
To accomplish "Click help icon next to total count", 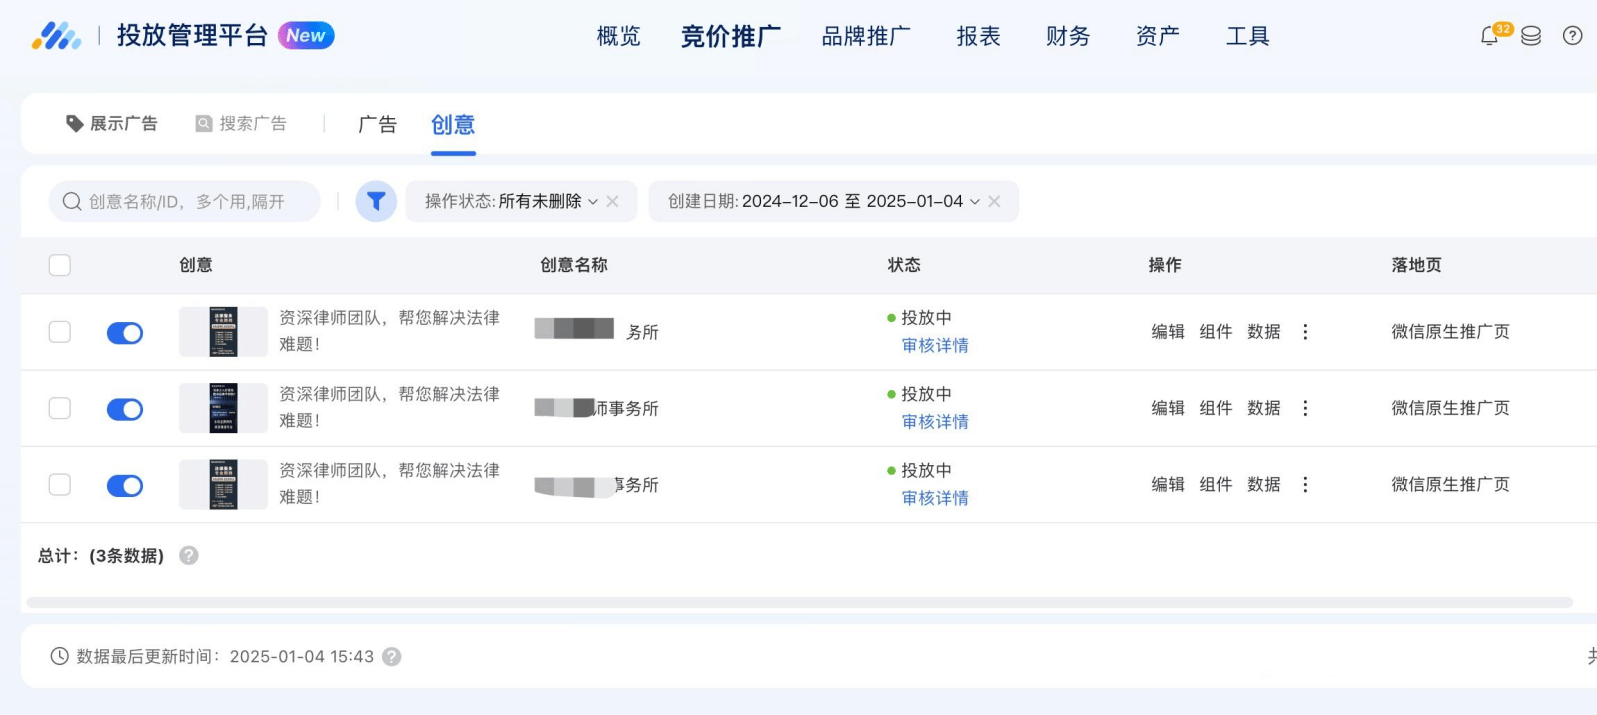I will (188, 556).
